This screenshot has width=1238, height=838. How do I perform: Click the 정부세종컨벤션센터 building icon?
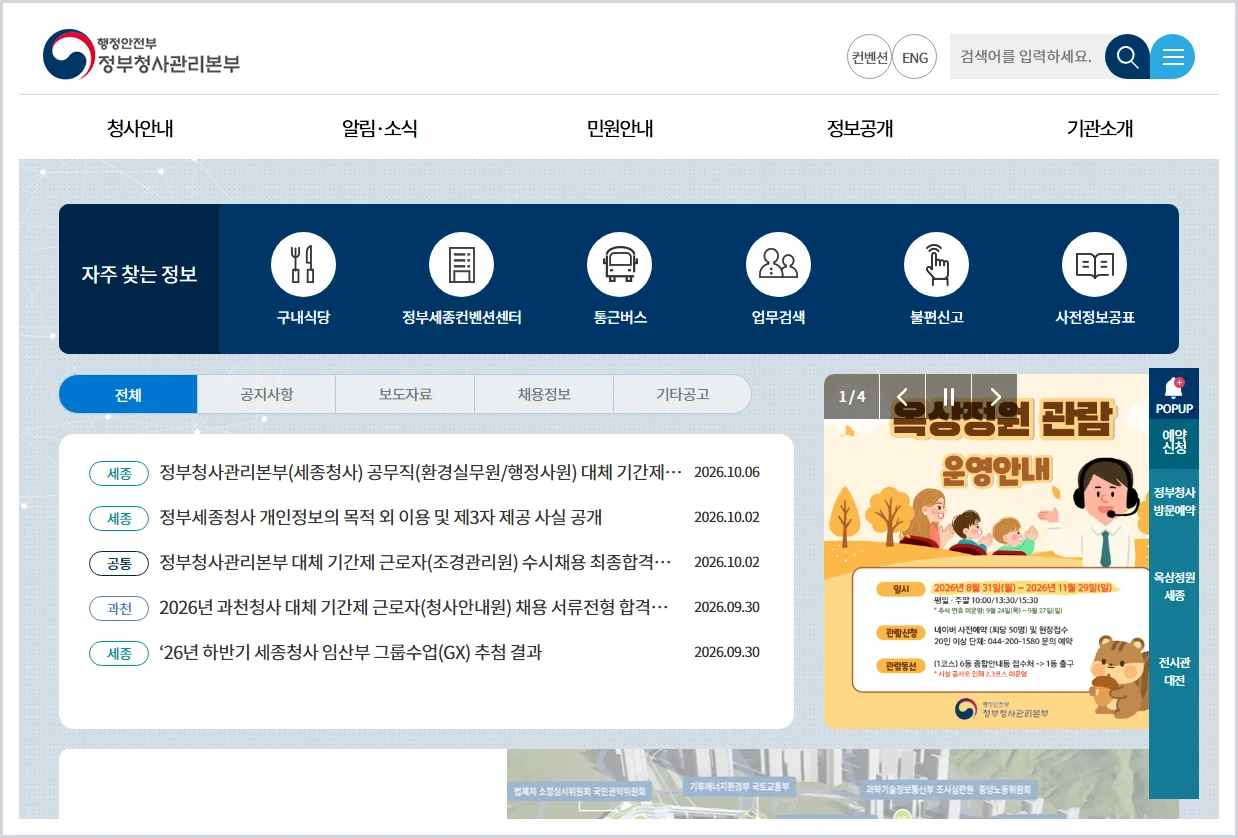click(461, 264)
